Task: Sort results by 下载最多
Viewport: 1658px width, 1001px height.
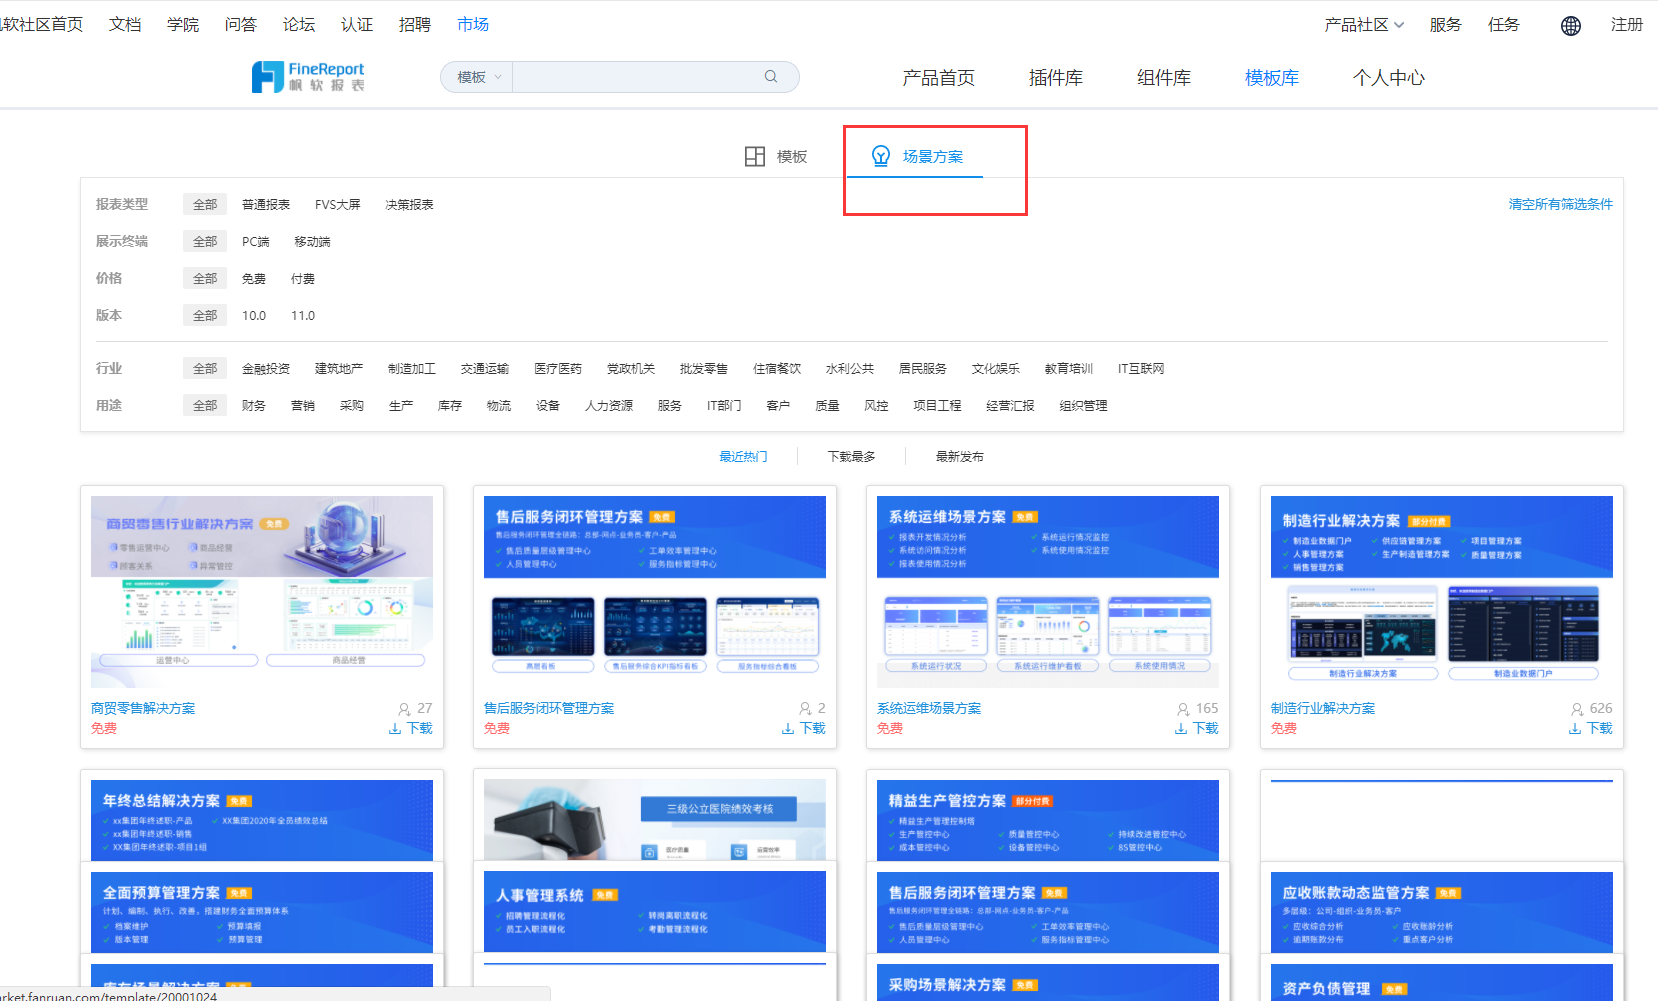Action: click(x=852, y=457)
